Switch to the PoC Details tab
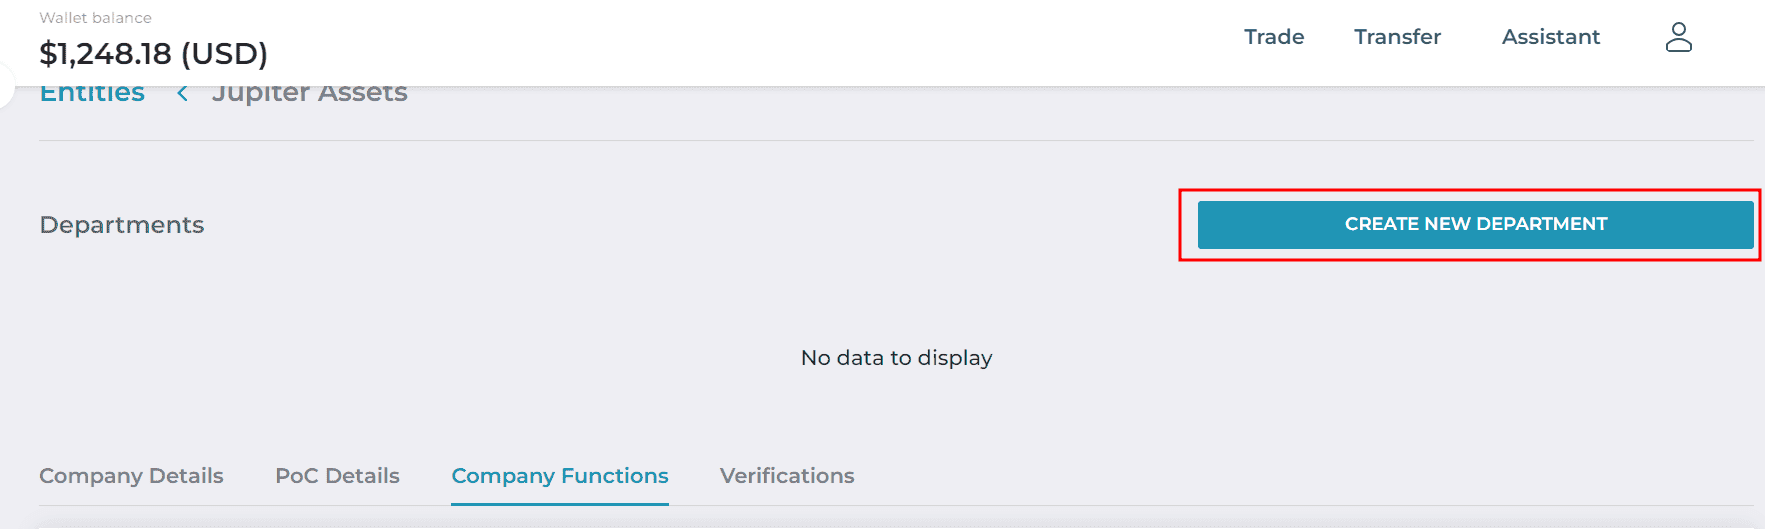Screen dimensions: 1765x529 pyautogui.click(x=337, y=476)
